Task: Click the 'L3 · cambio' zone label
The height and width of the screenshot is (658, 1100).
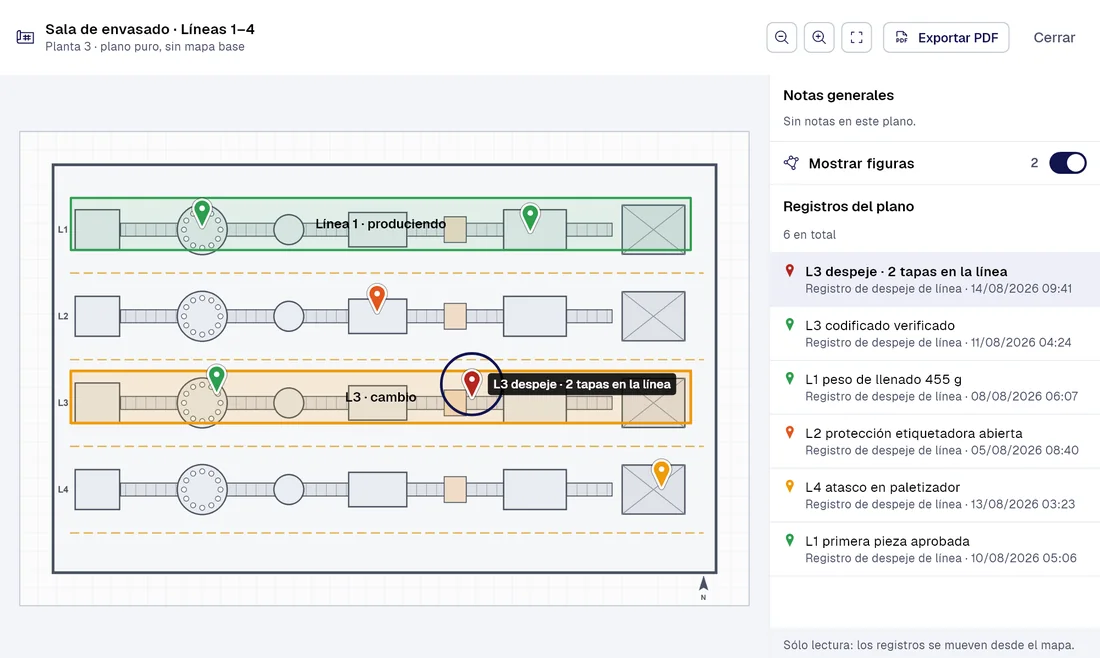Action: (x=381, y=397)
